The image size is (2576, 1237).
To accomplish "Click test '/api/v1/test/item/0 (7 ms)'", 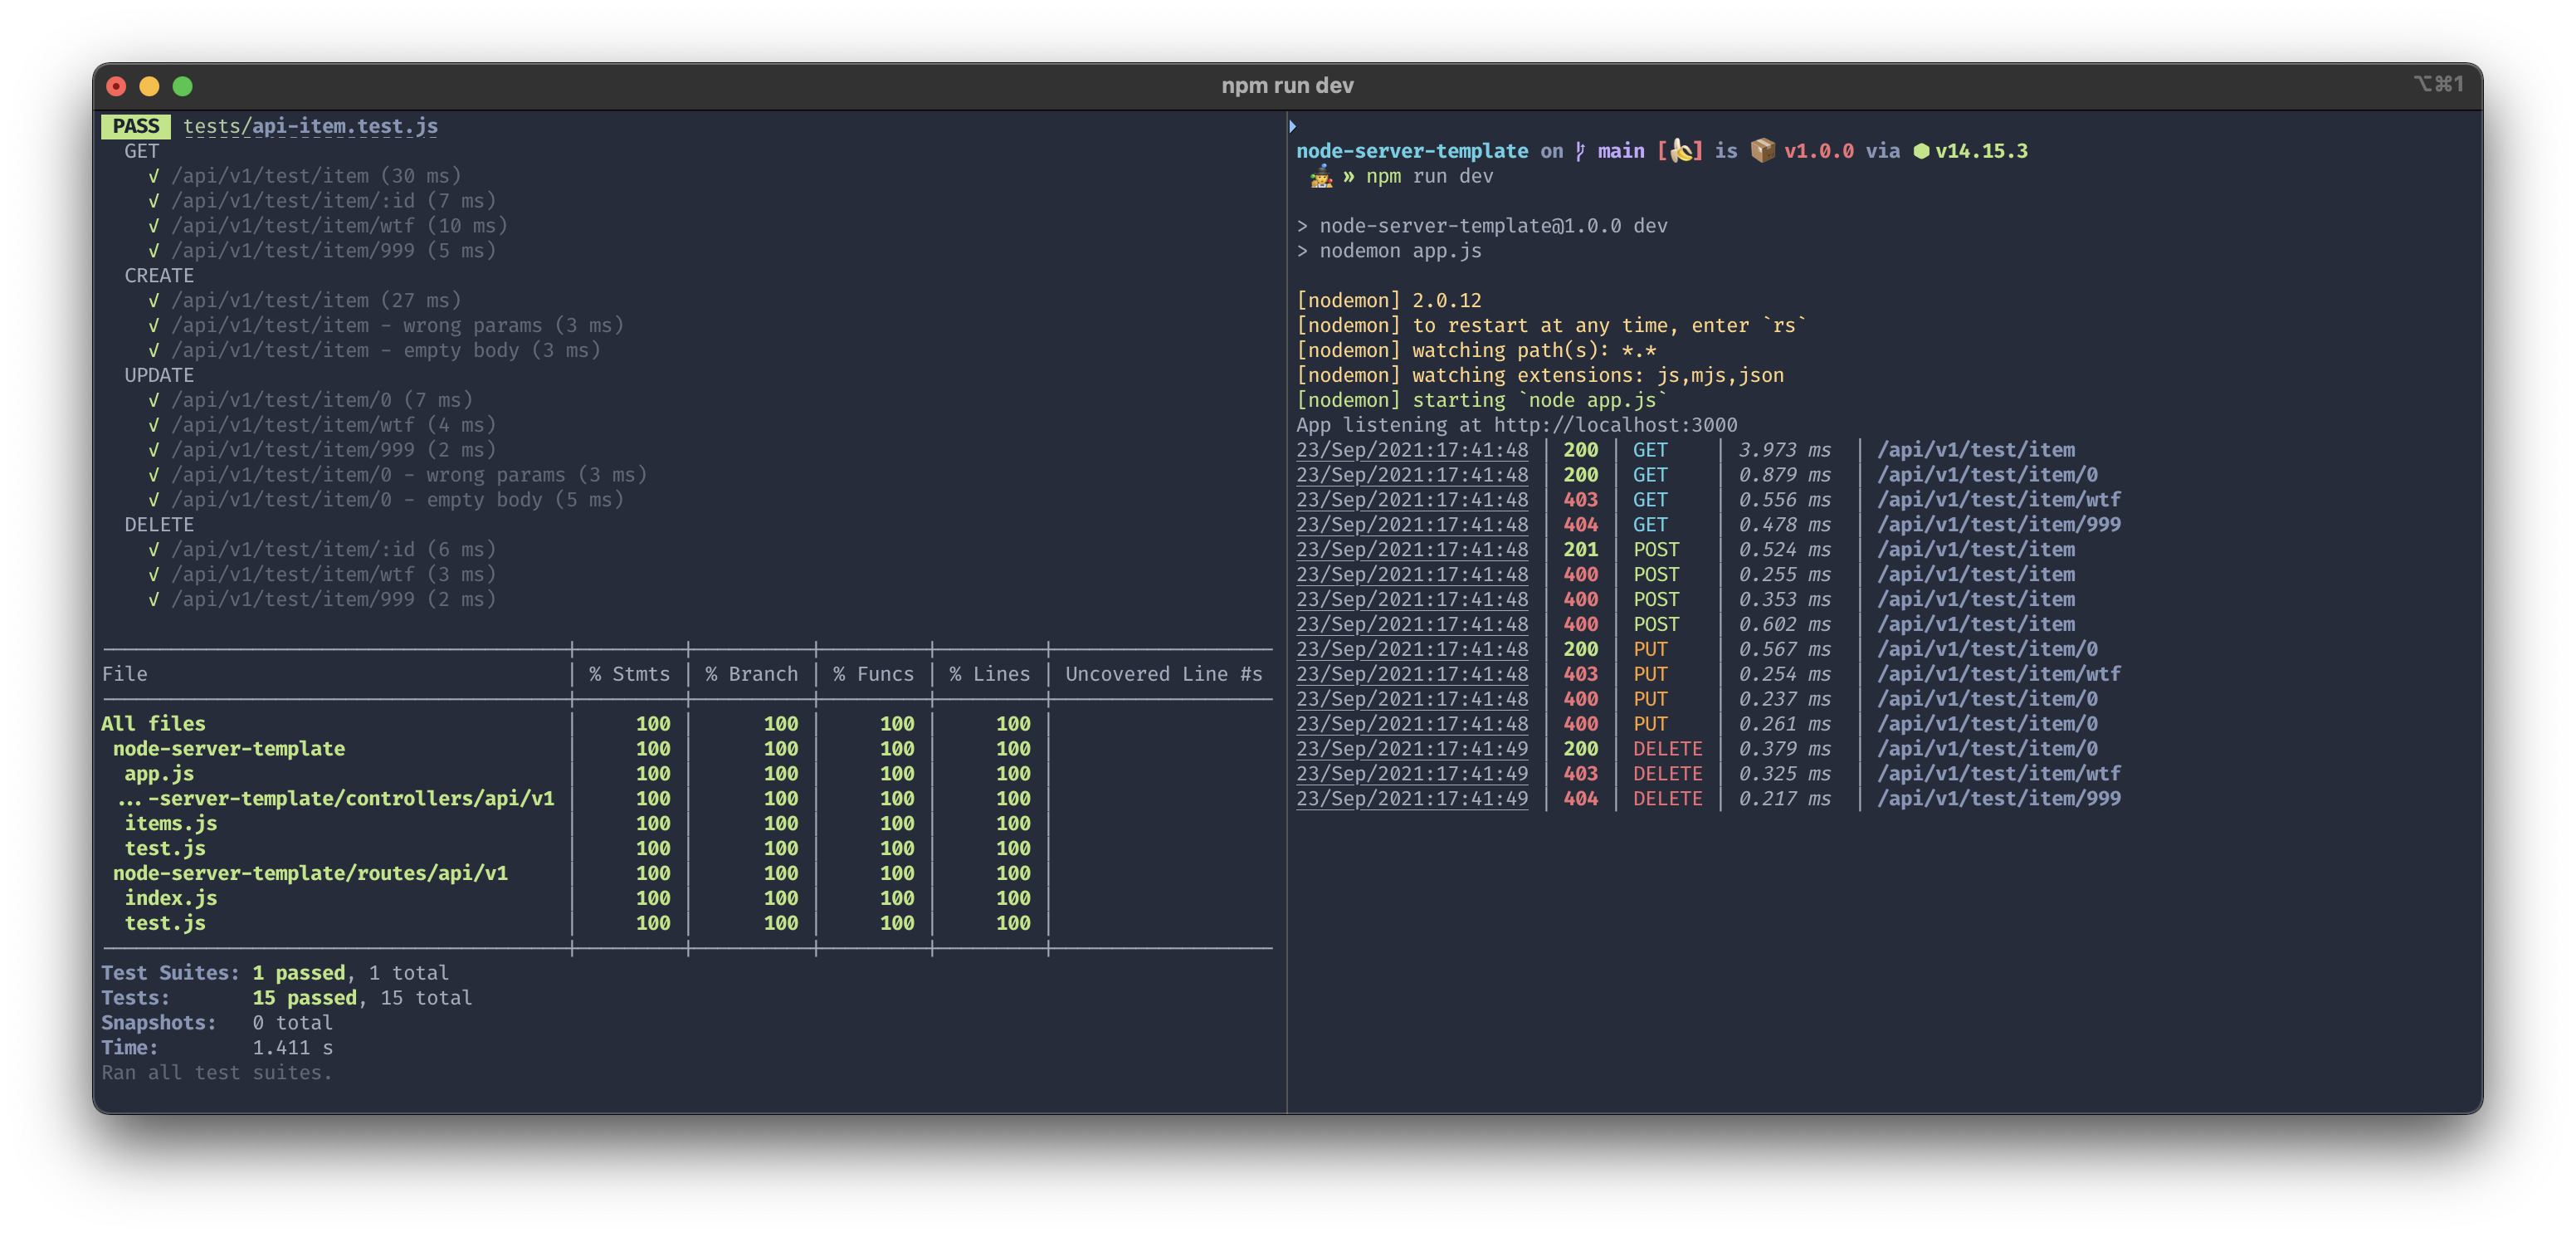I will [x=322, y=400].
